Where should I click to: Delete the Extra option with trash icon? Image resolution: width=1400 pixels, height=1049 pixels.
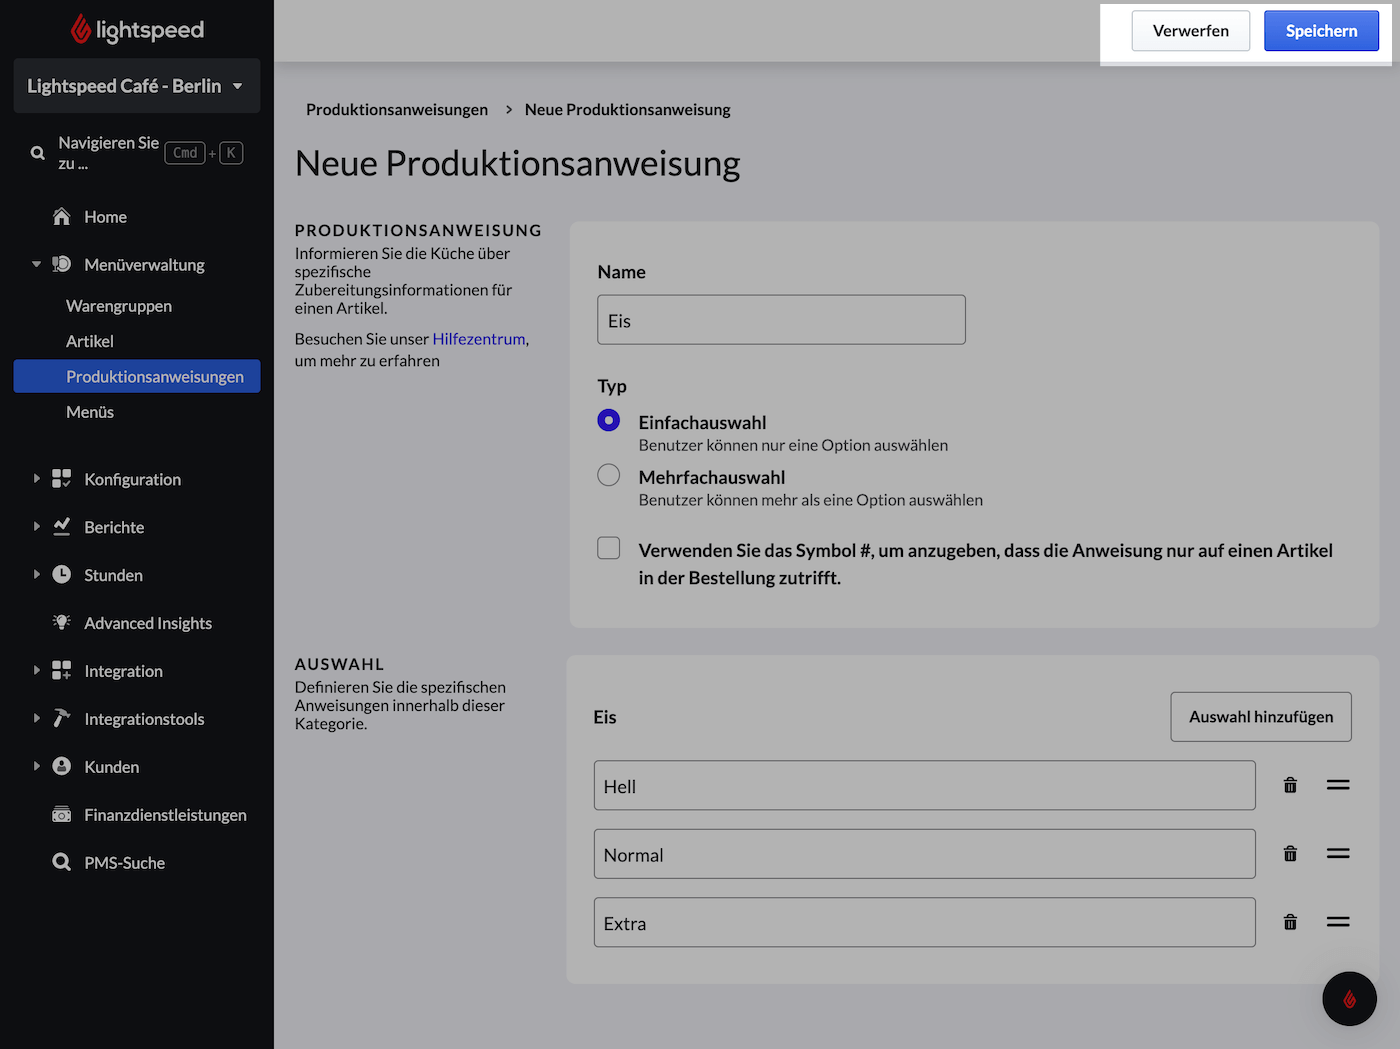(x=1290, y=922)
